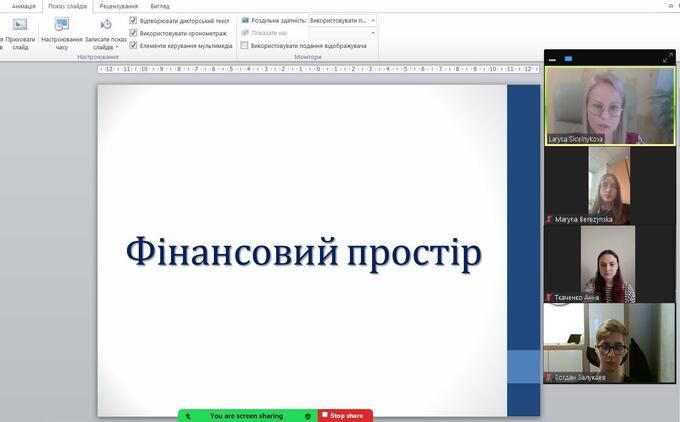The image size is (680, 422).
Task: Switch to the Анімація tab
Action: click(23, 6)
